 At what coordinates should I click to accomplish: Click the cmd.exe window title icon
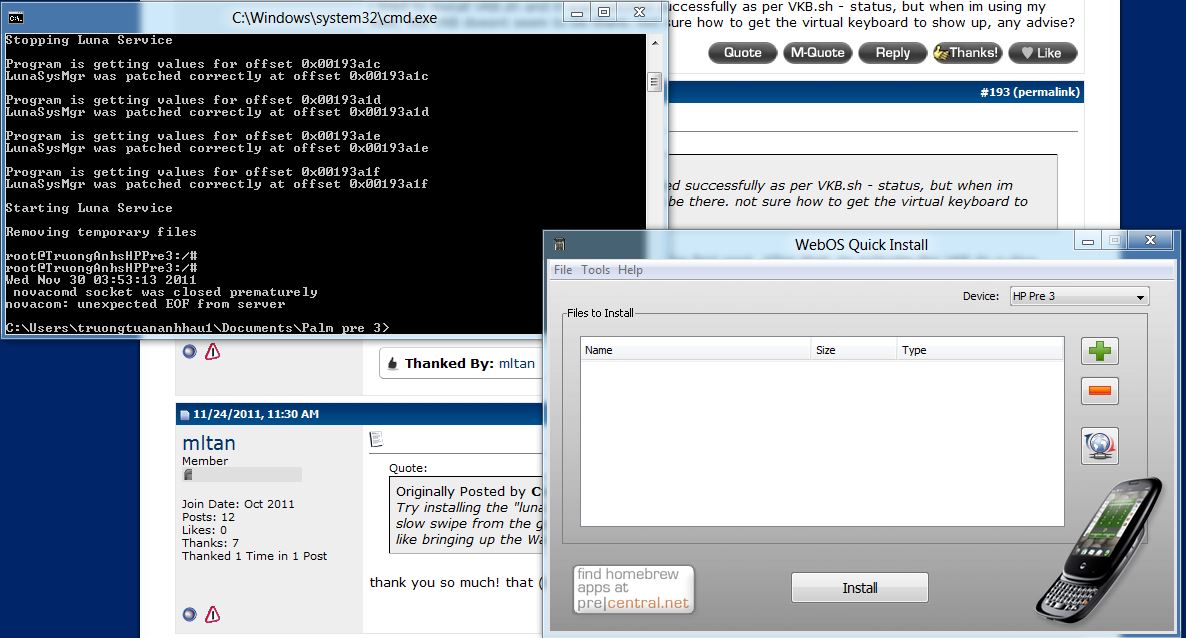point(16,17)
